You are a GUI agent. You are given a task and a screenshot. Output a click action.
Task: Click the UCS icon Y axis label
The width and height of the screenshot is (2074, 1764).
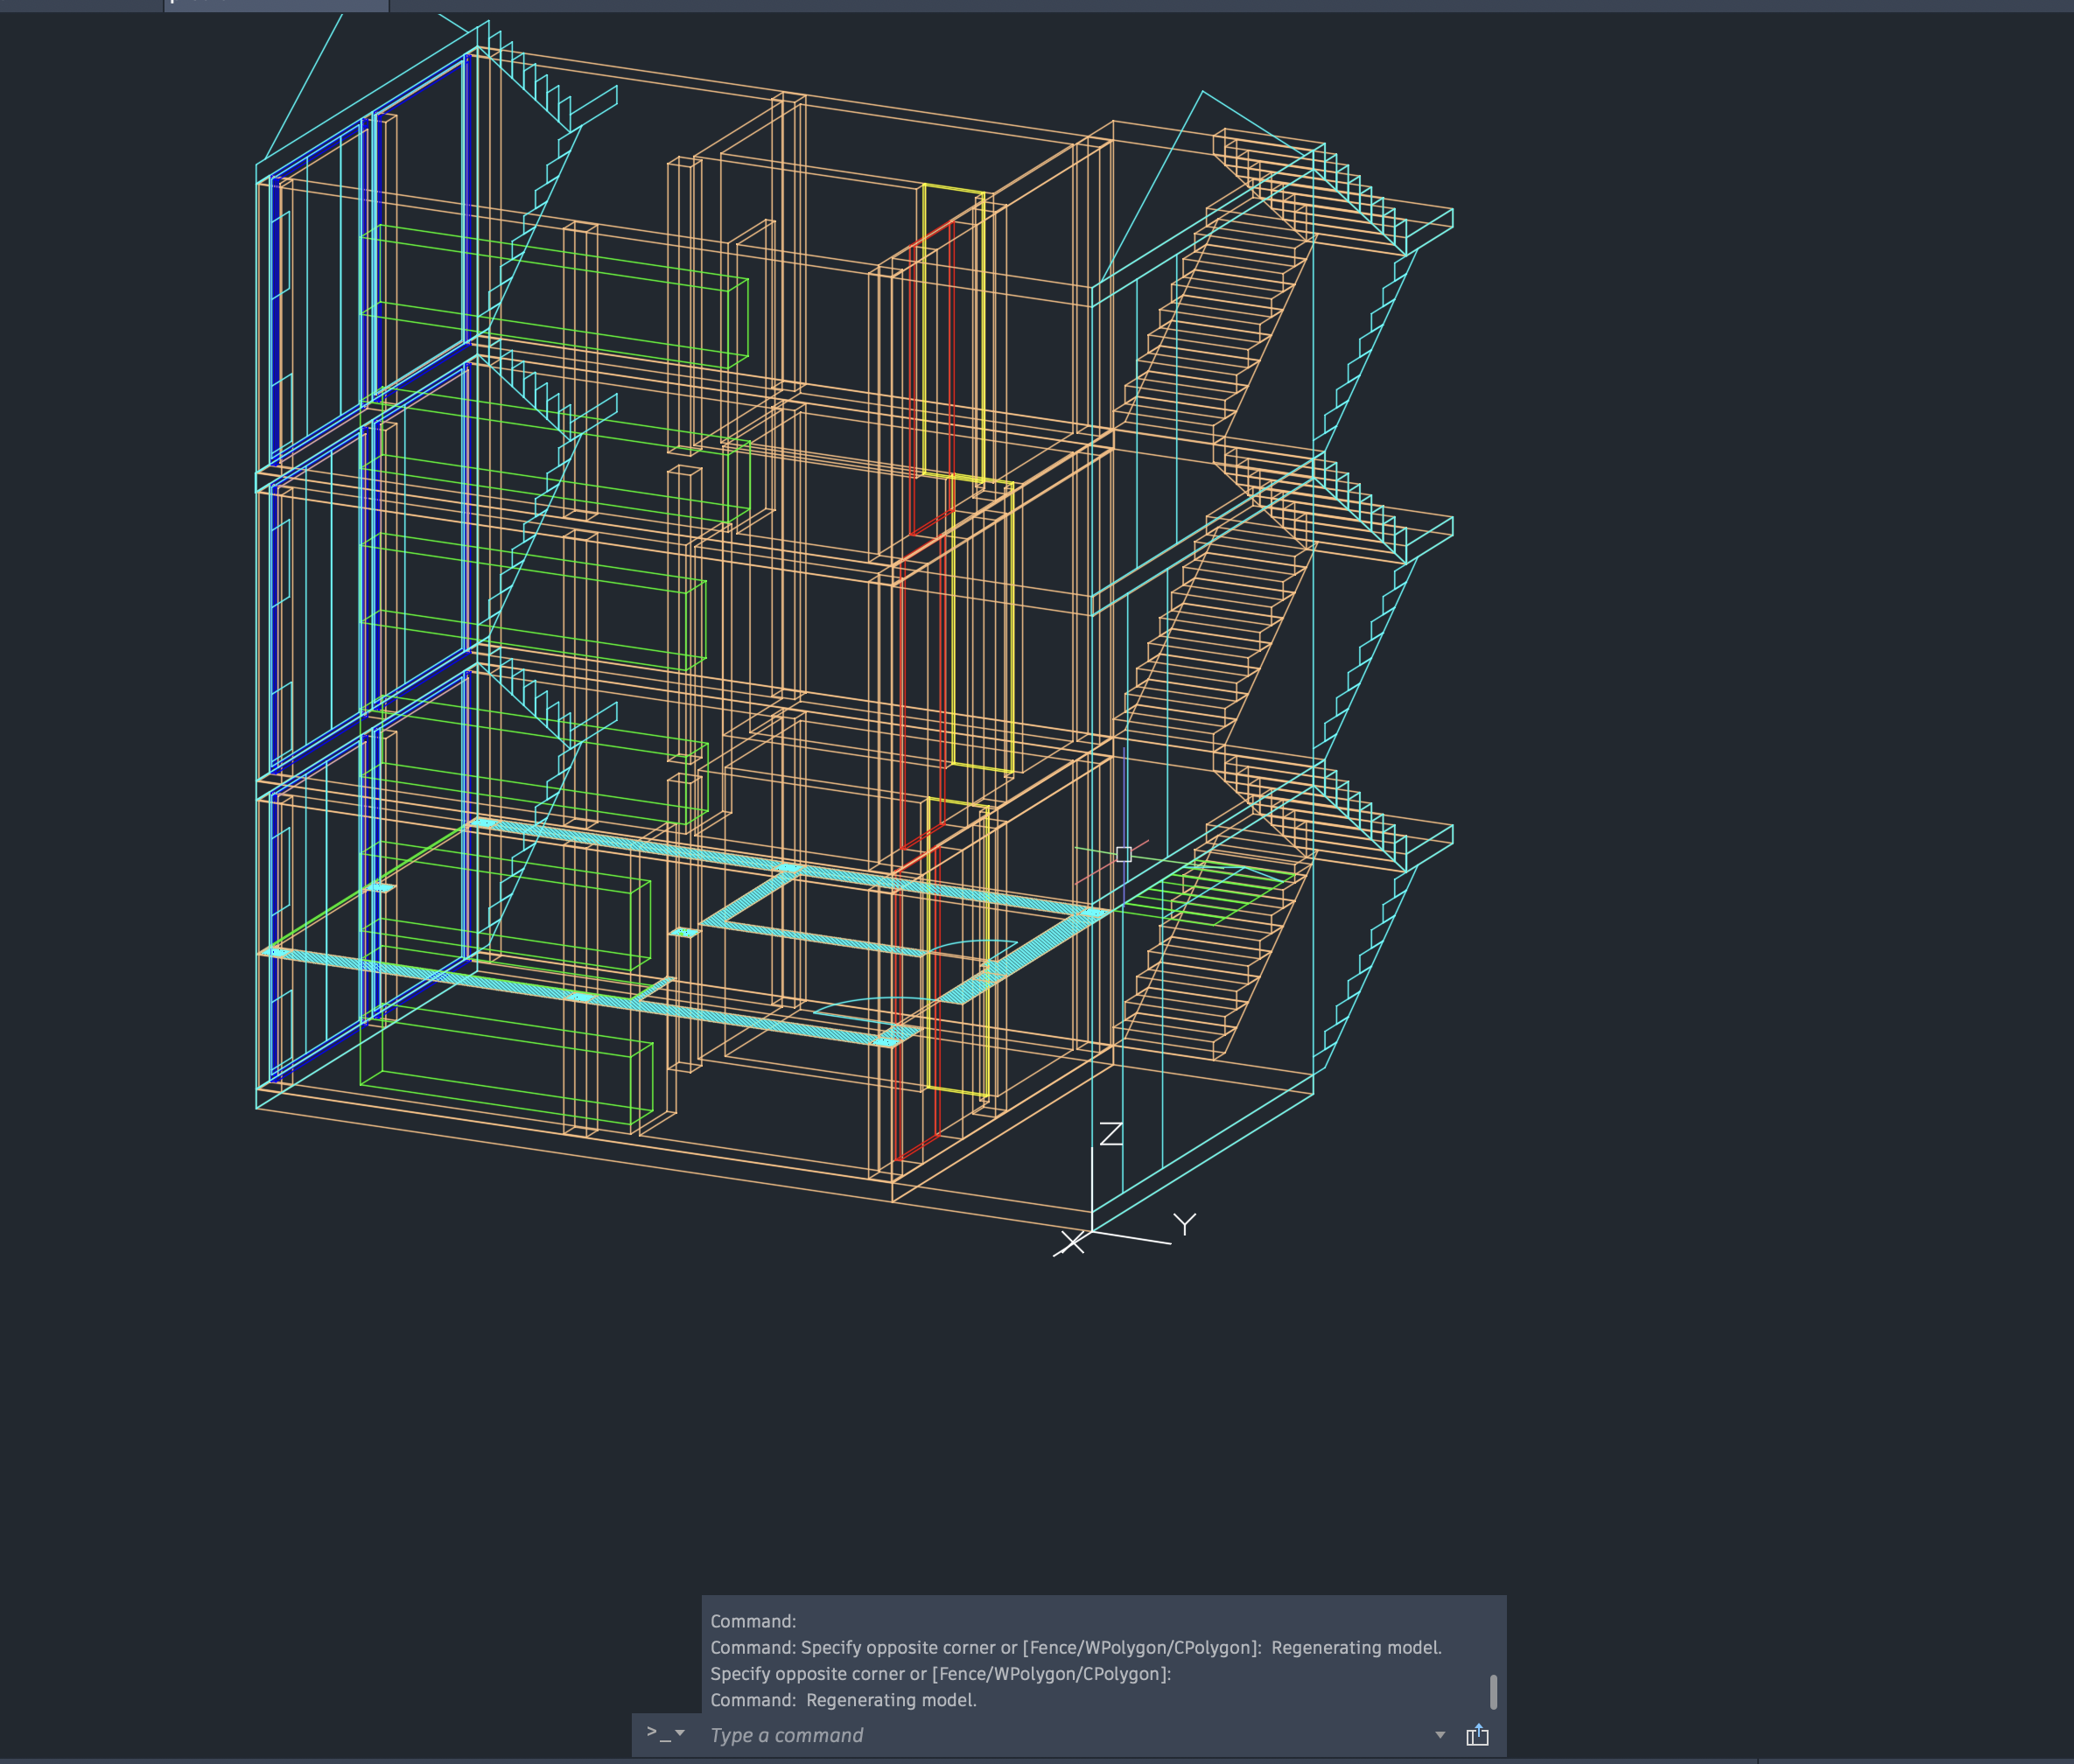[1185, 1224]
